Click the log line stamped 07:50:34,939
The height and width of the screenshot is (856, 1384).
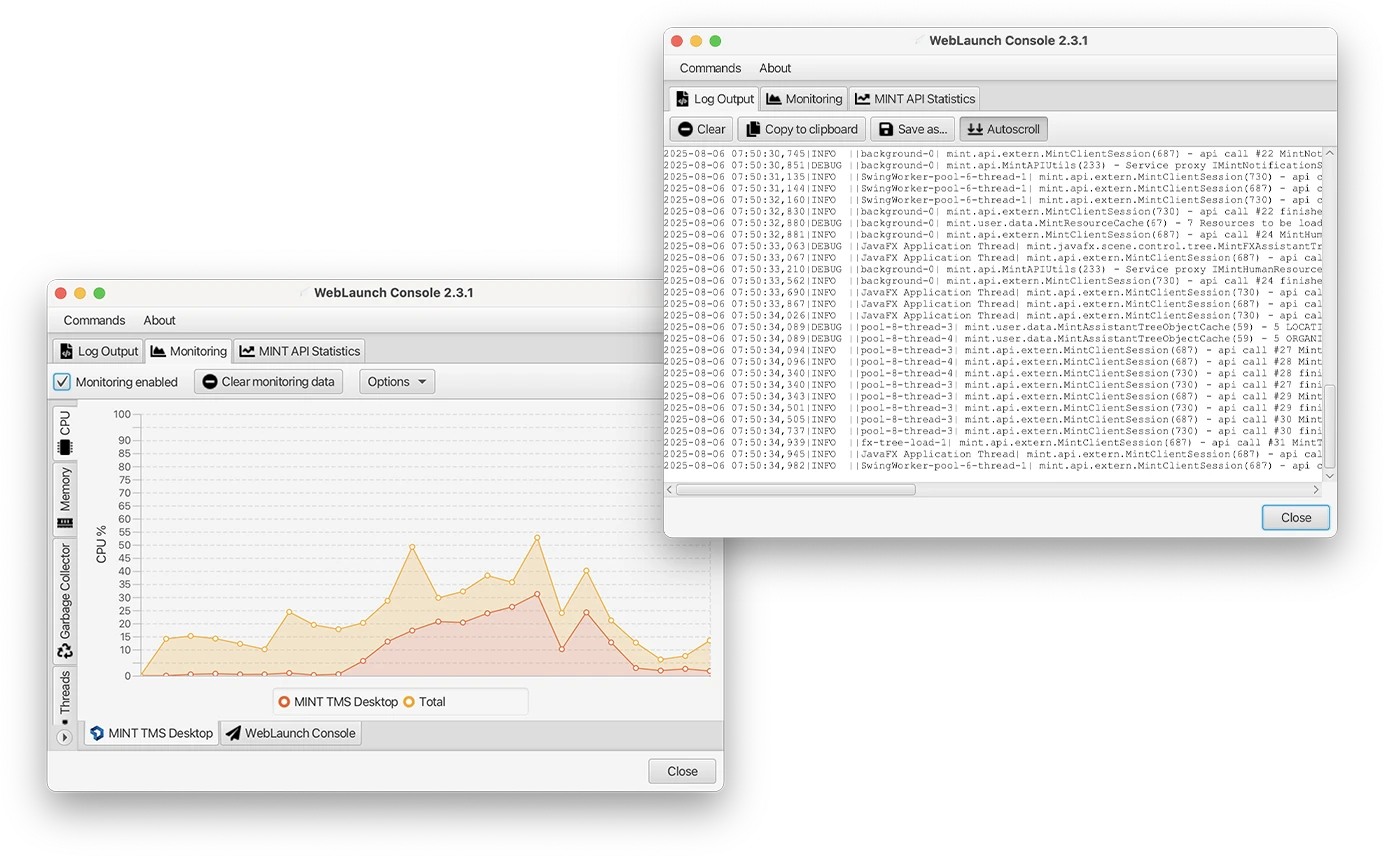point(993,442)
